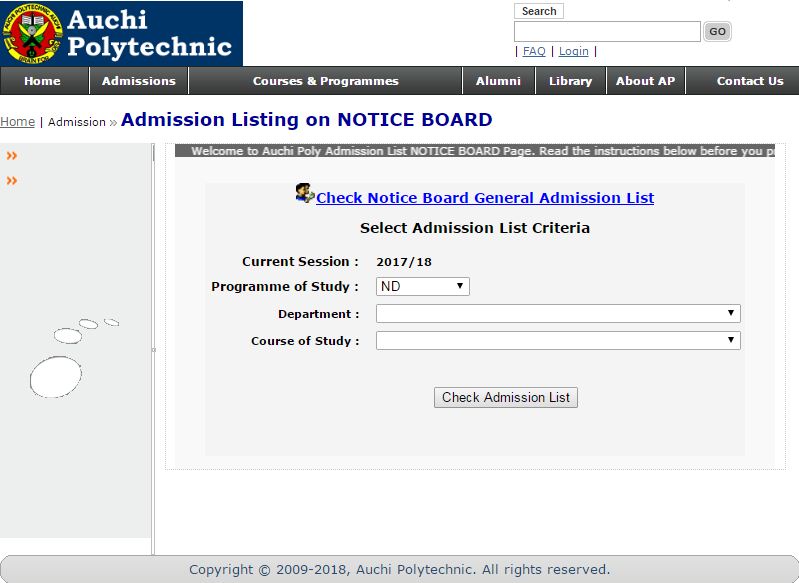Click the Login link
Viewport: 799px width, 583px height.
[x=574, y=51]
